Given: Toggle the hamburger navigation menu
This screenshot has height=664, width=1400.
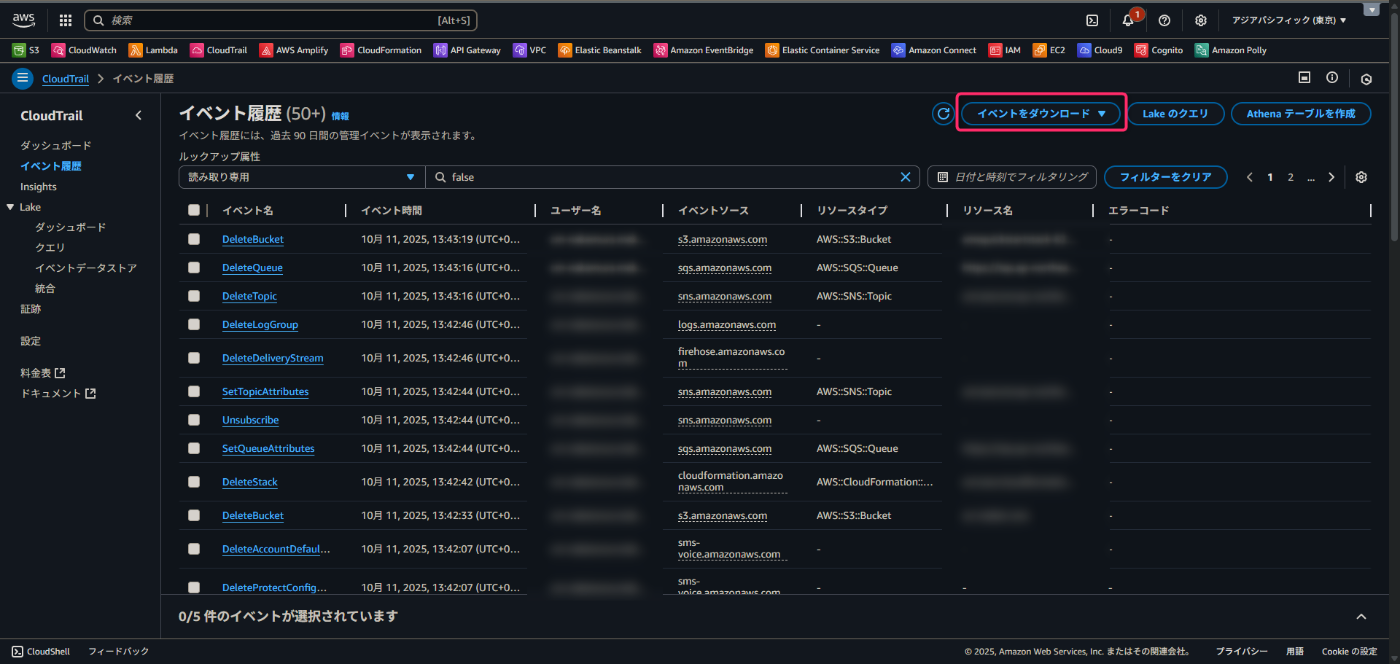Looking at the screenshot, I should click(23, 78).
